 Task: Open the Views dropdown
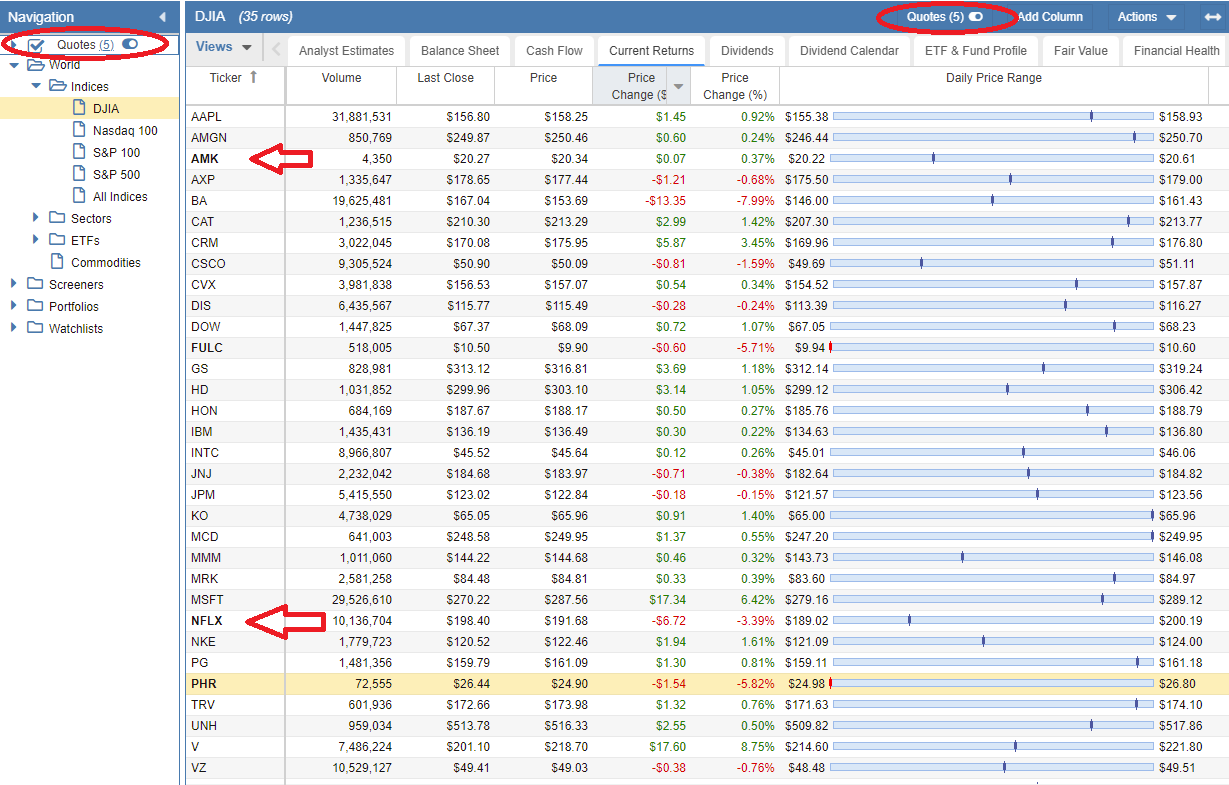pos(224,47)
